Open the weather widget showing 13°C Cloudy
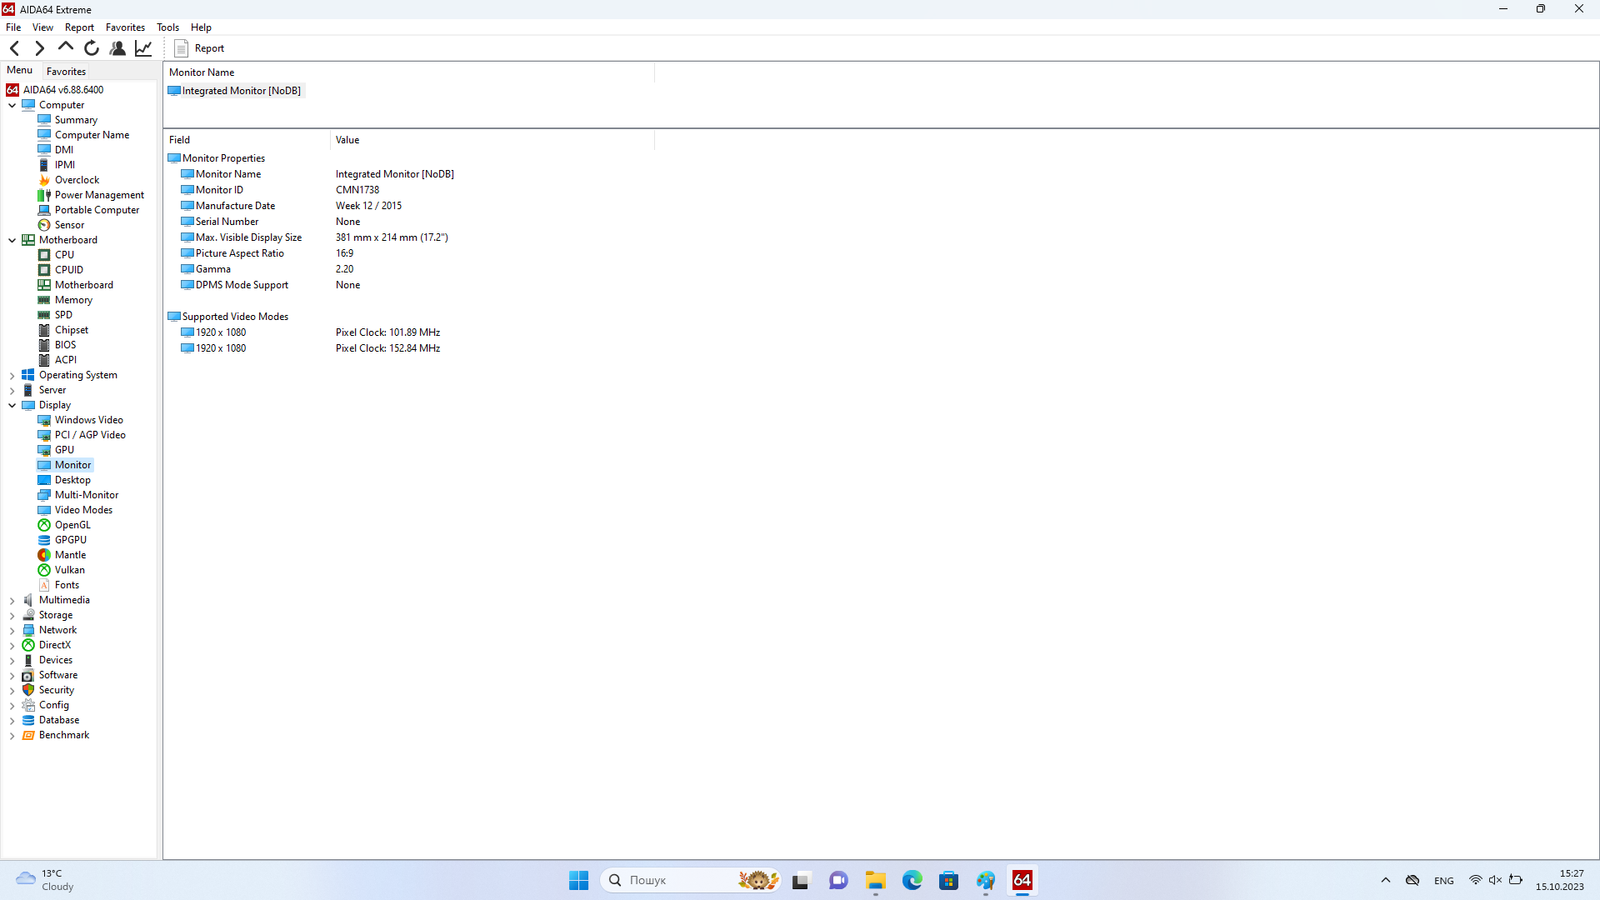1600x900 pixels. (46, 880)
